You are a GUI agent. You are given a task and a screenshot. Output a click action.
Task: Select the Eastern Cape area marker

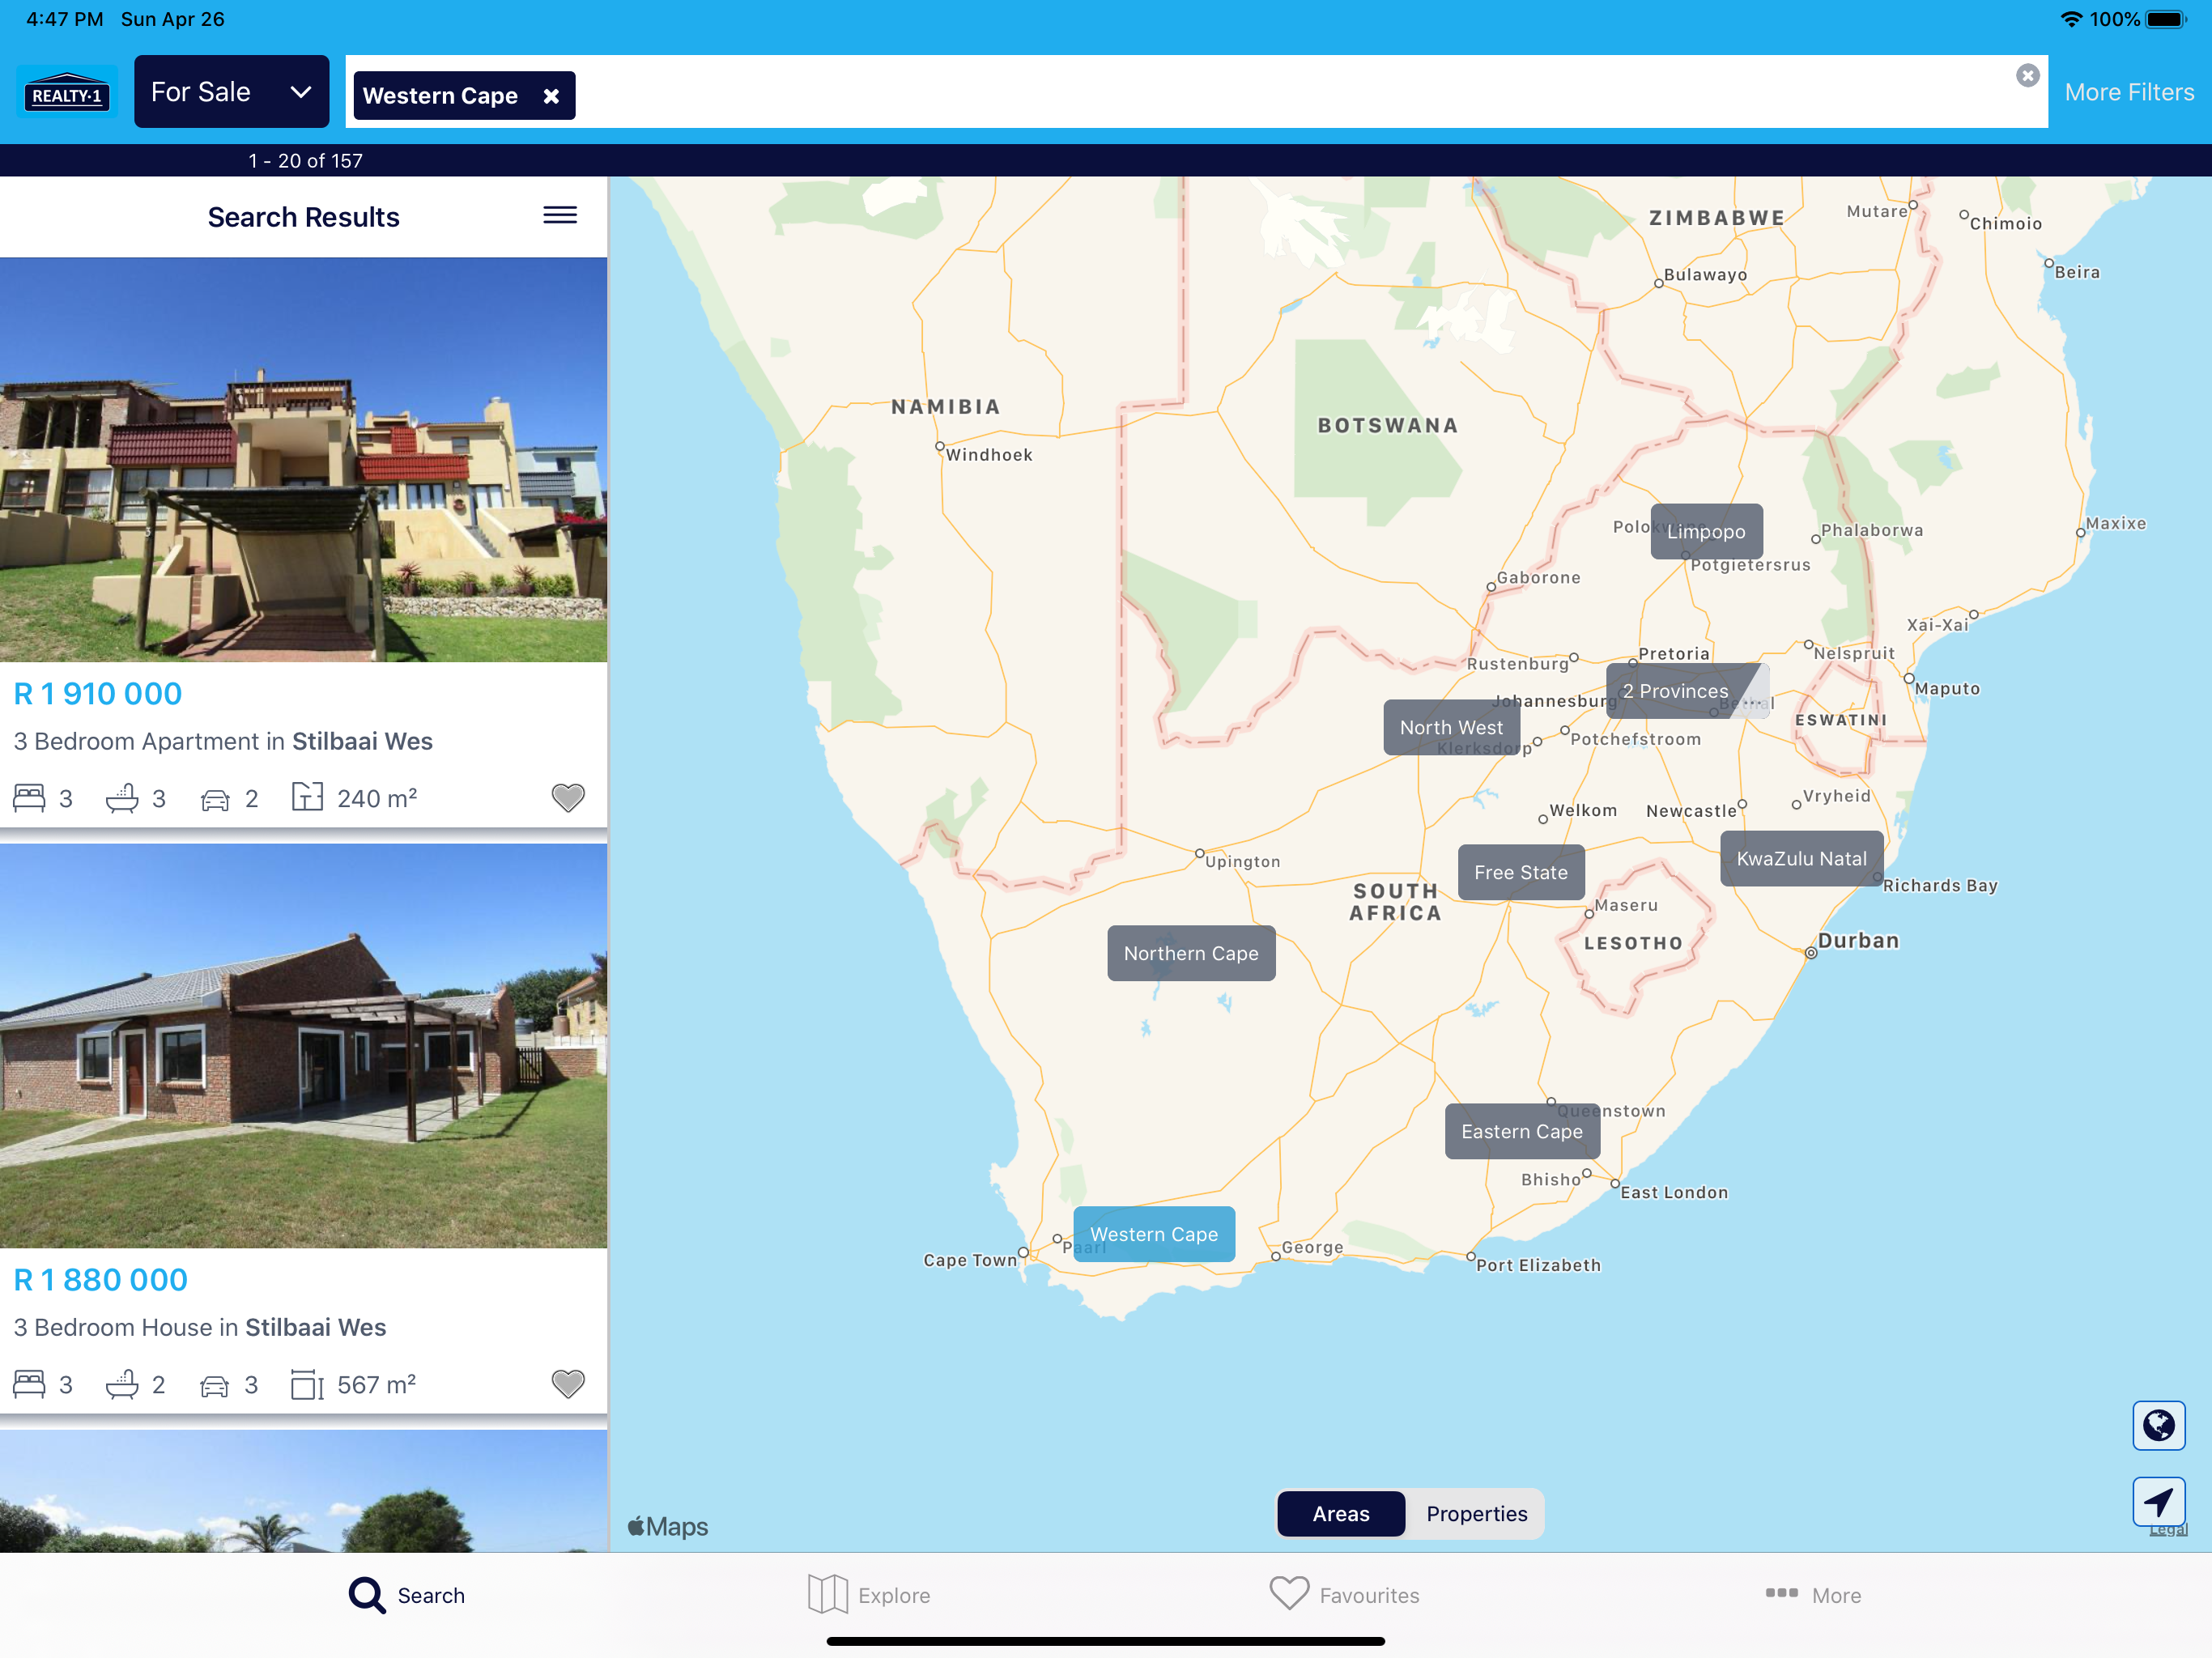click(1521, 1131)
